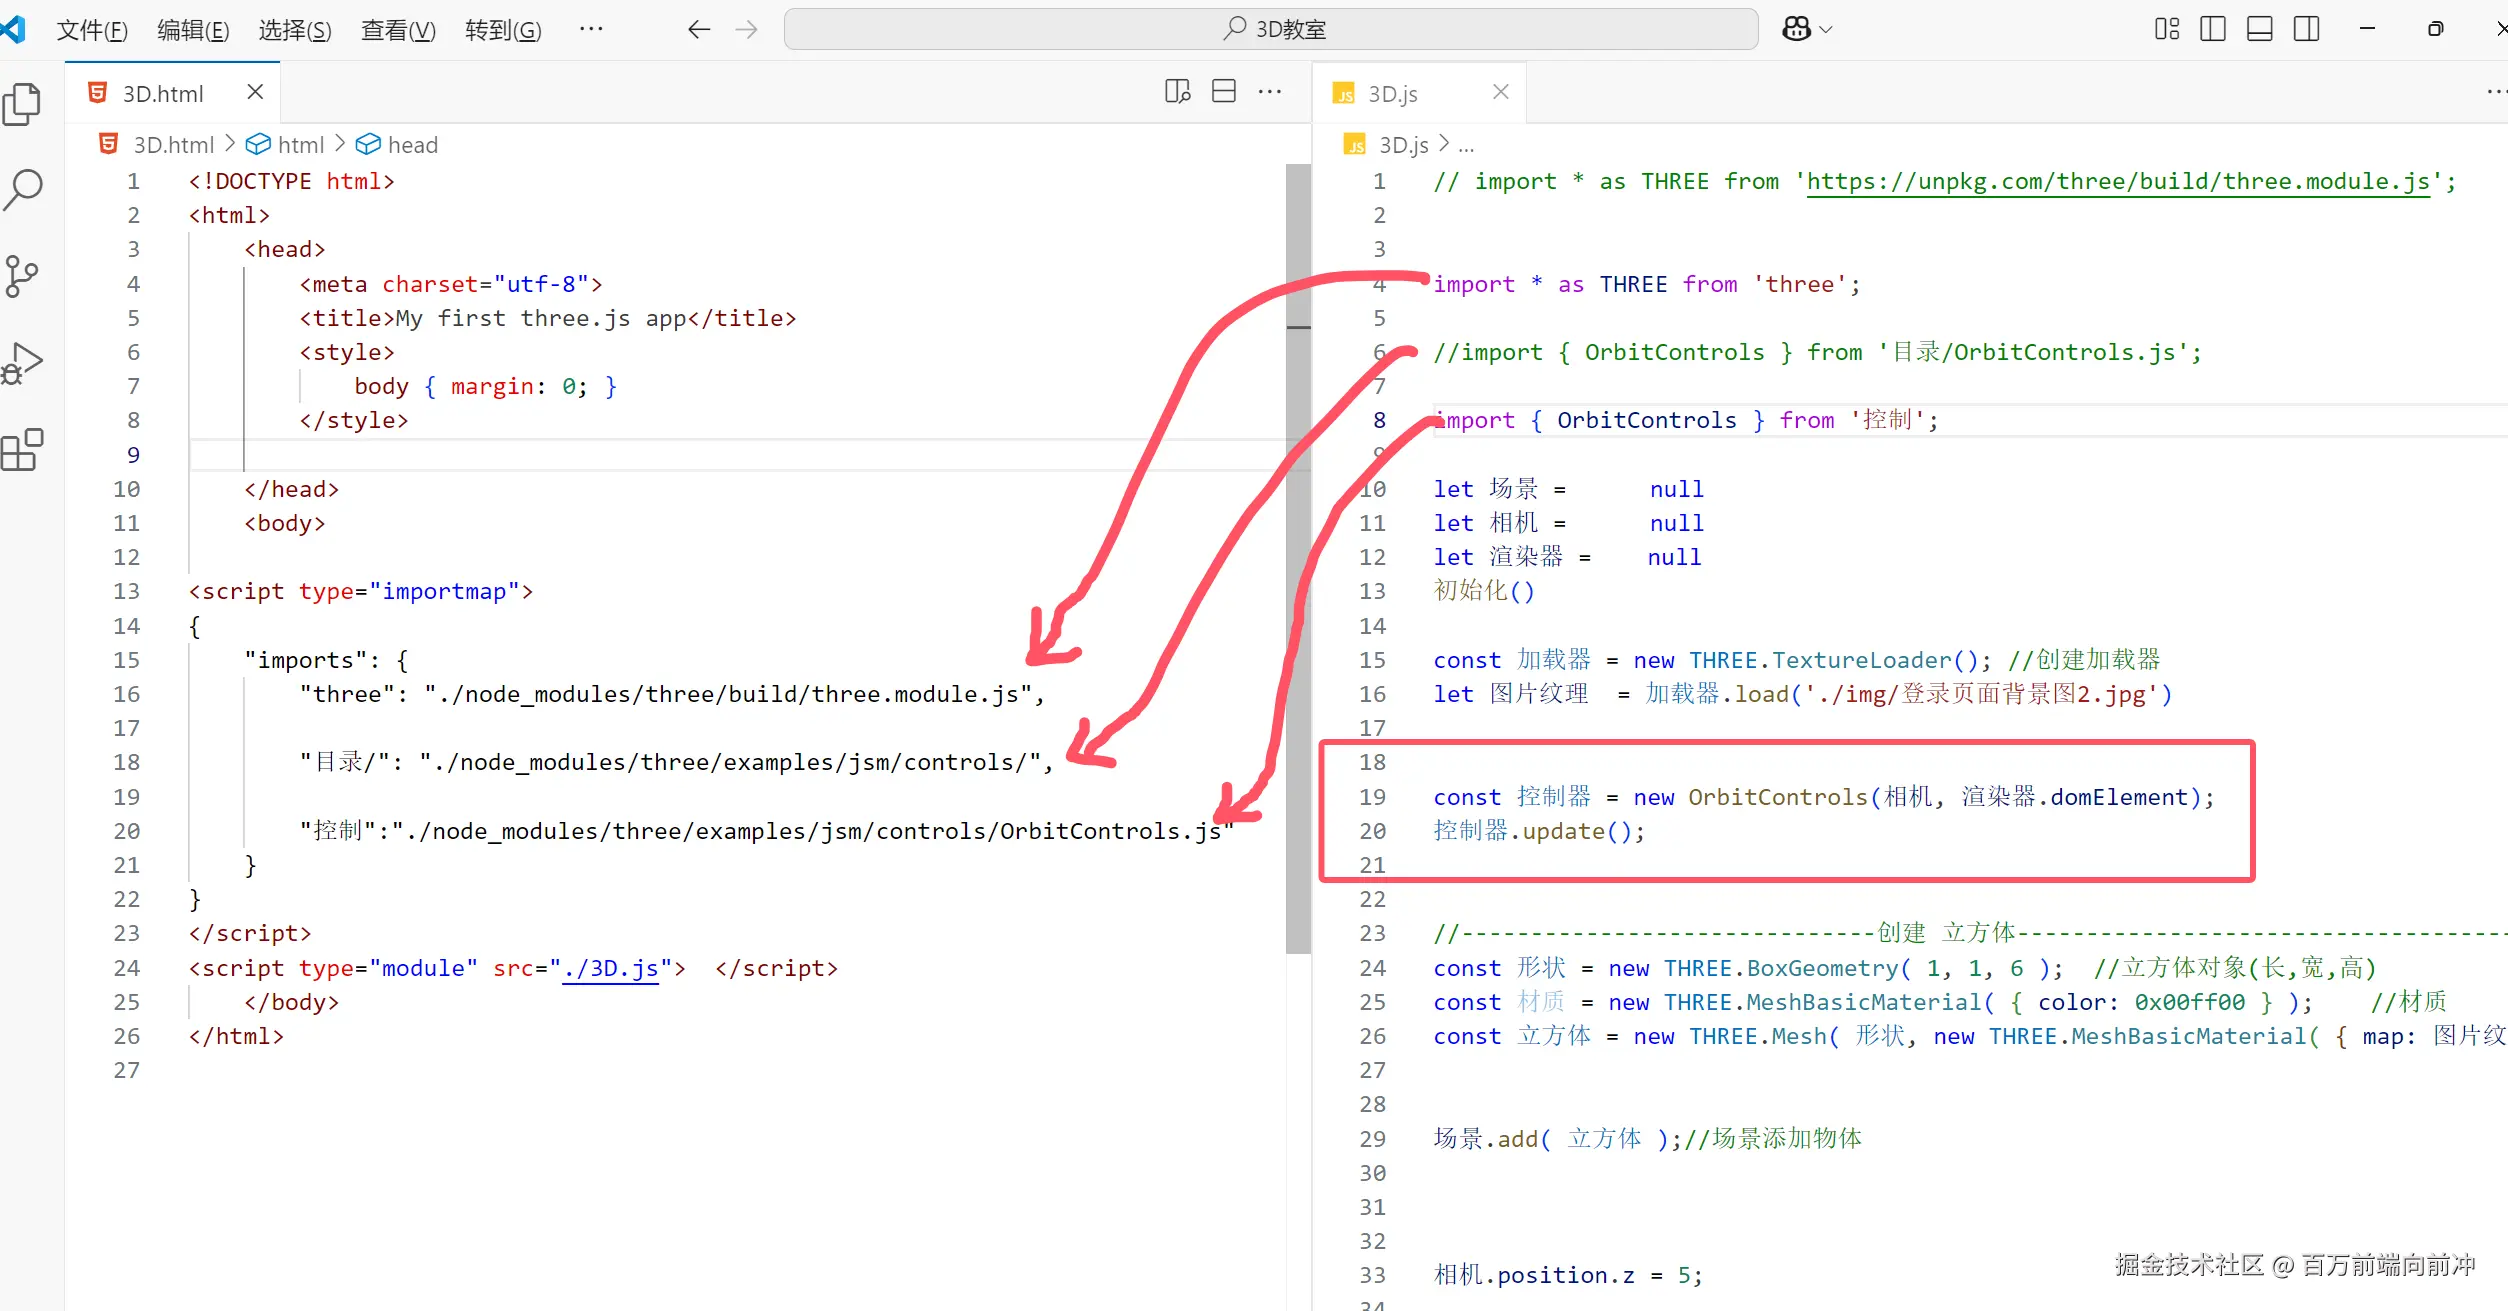Navigate back with the left arrow
This screenshot has height=1311, width=2508.
699,29
